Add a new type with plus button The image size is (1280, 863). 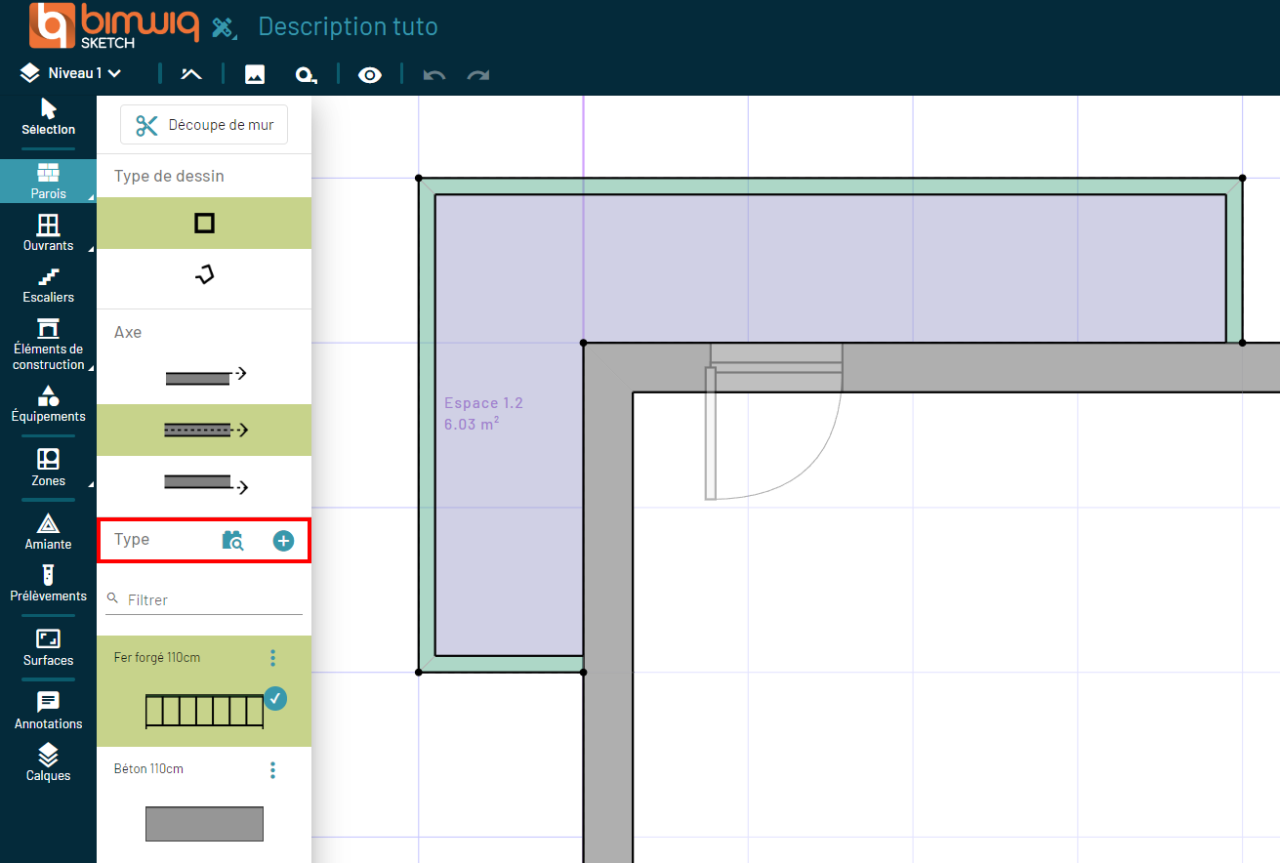point(284,541)
